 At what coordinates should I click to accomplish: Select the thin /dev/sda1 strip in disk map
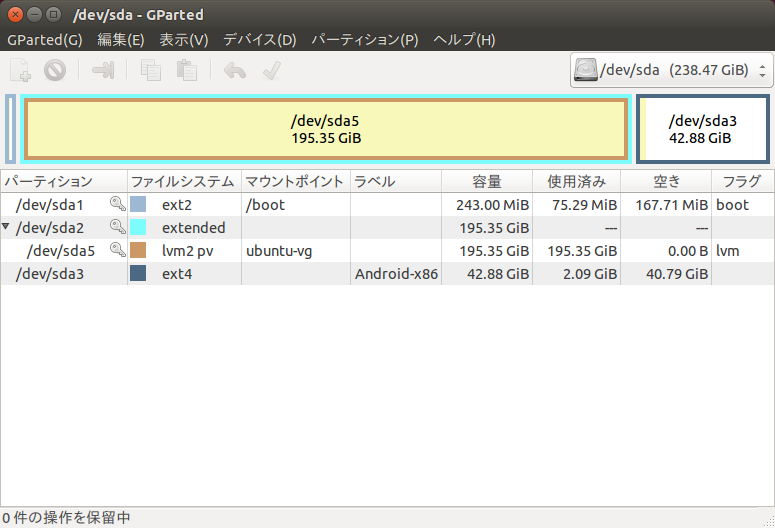coord(10,129)
